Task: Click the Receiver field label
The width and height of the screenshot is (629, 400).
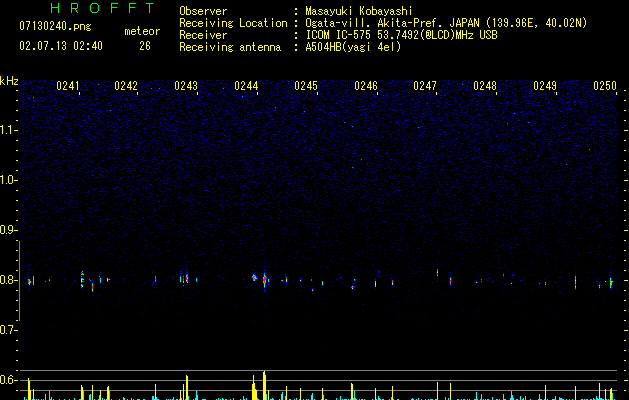Action: point(203,35)
